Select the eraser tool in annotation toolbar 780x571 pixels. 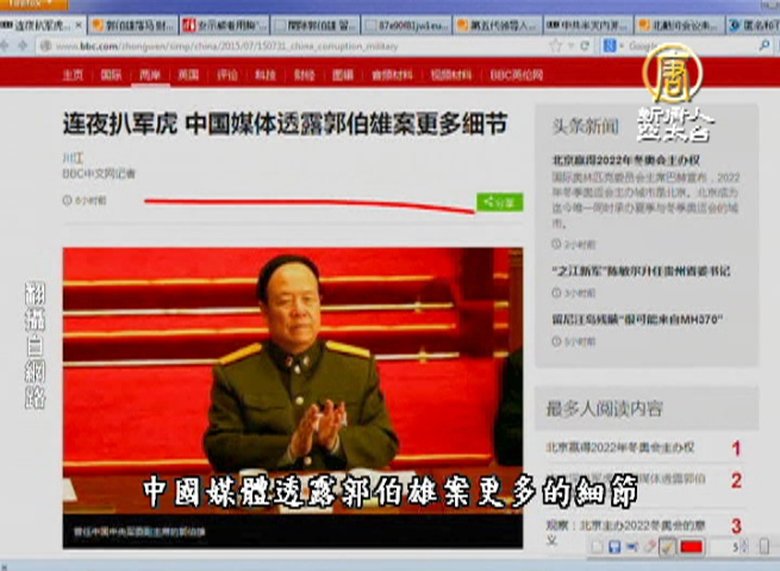click(x=650, y=547)
